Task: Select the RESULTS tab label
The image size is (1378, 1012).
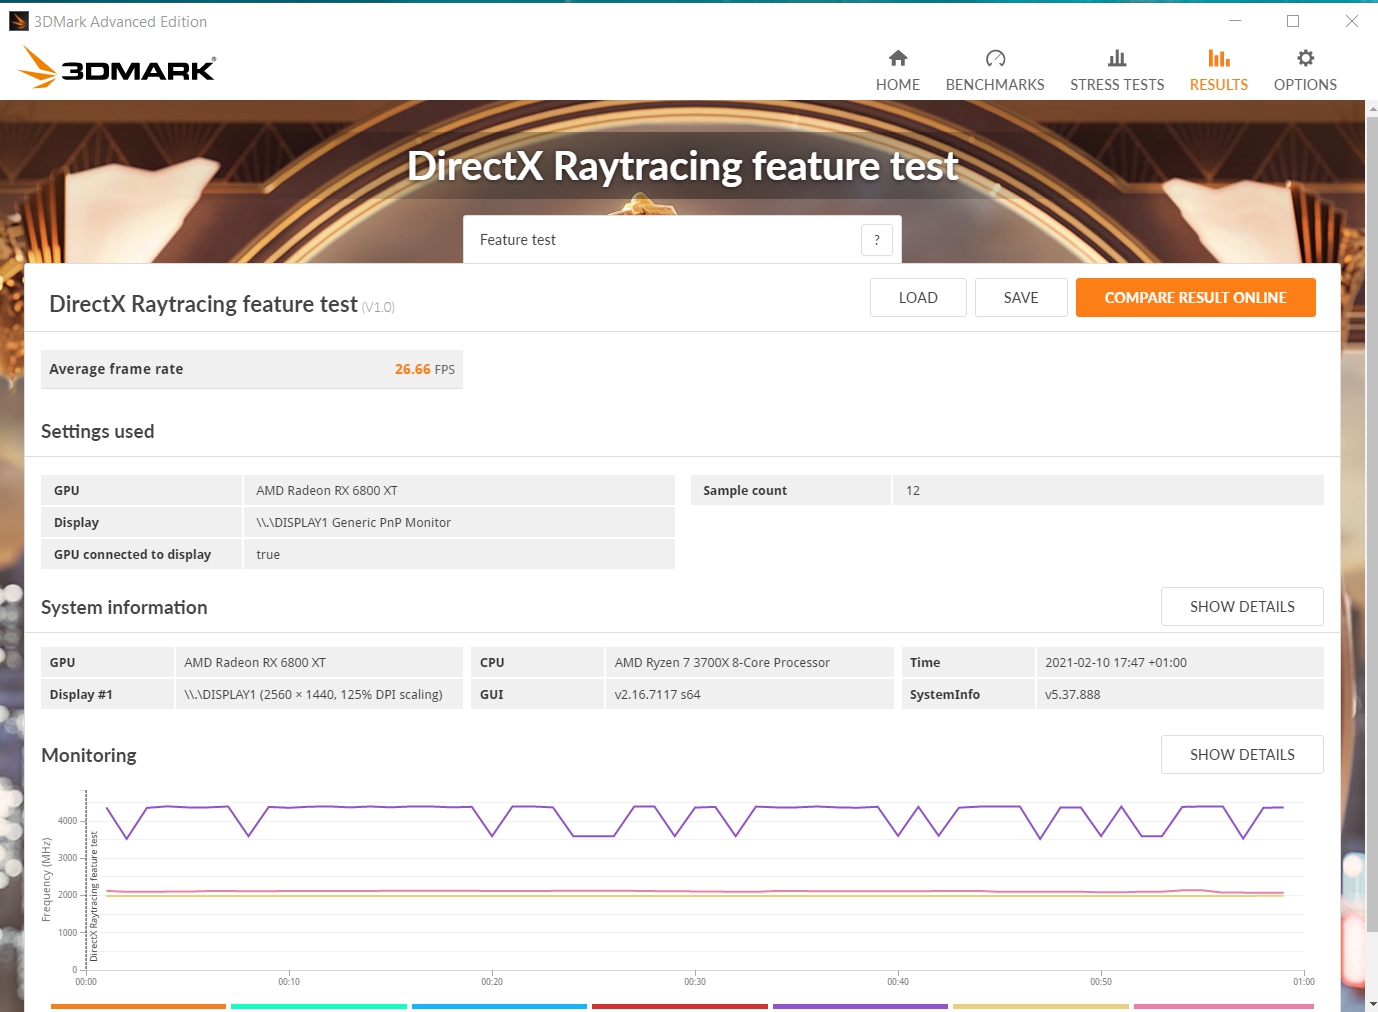Action: 1219,85
